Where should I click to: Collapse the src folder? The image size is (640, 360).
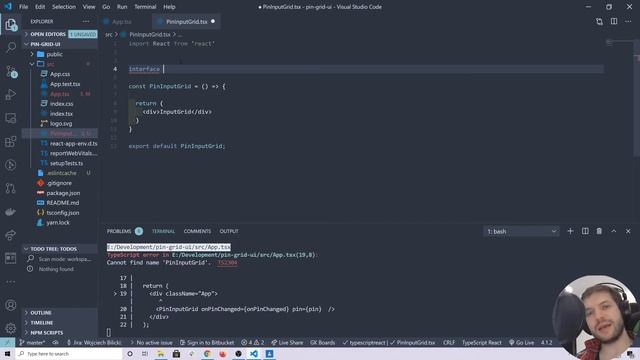[50, 64]
